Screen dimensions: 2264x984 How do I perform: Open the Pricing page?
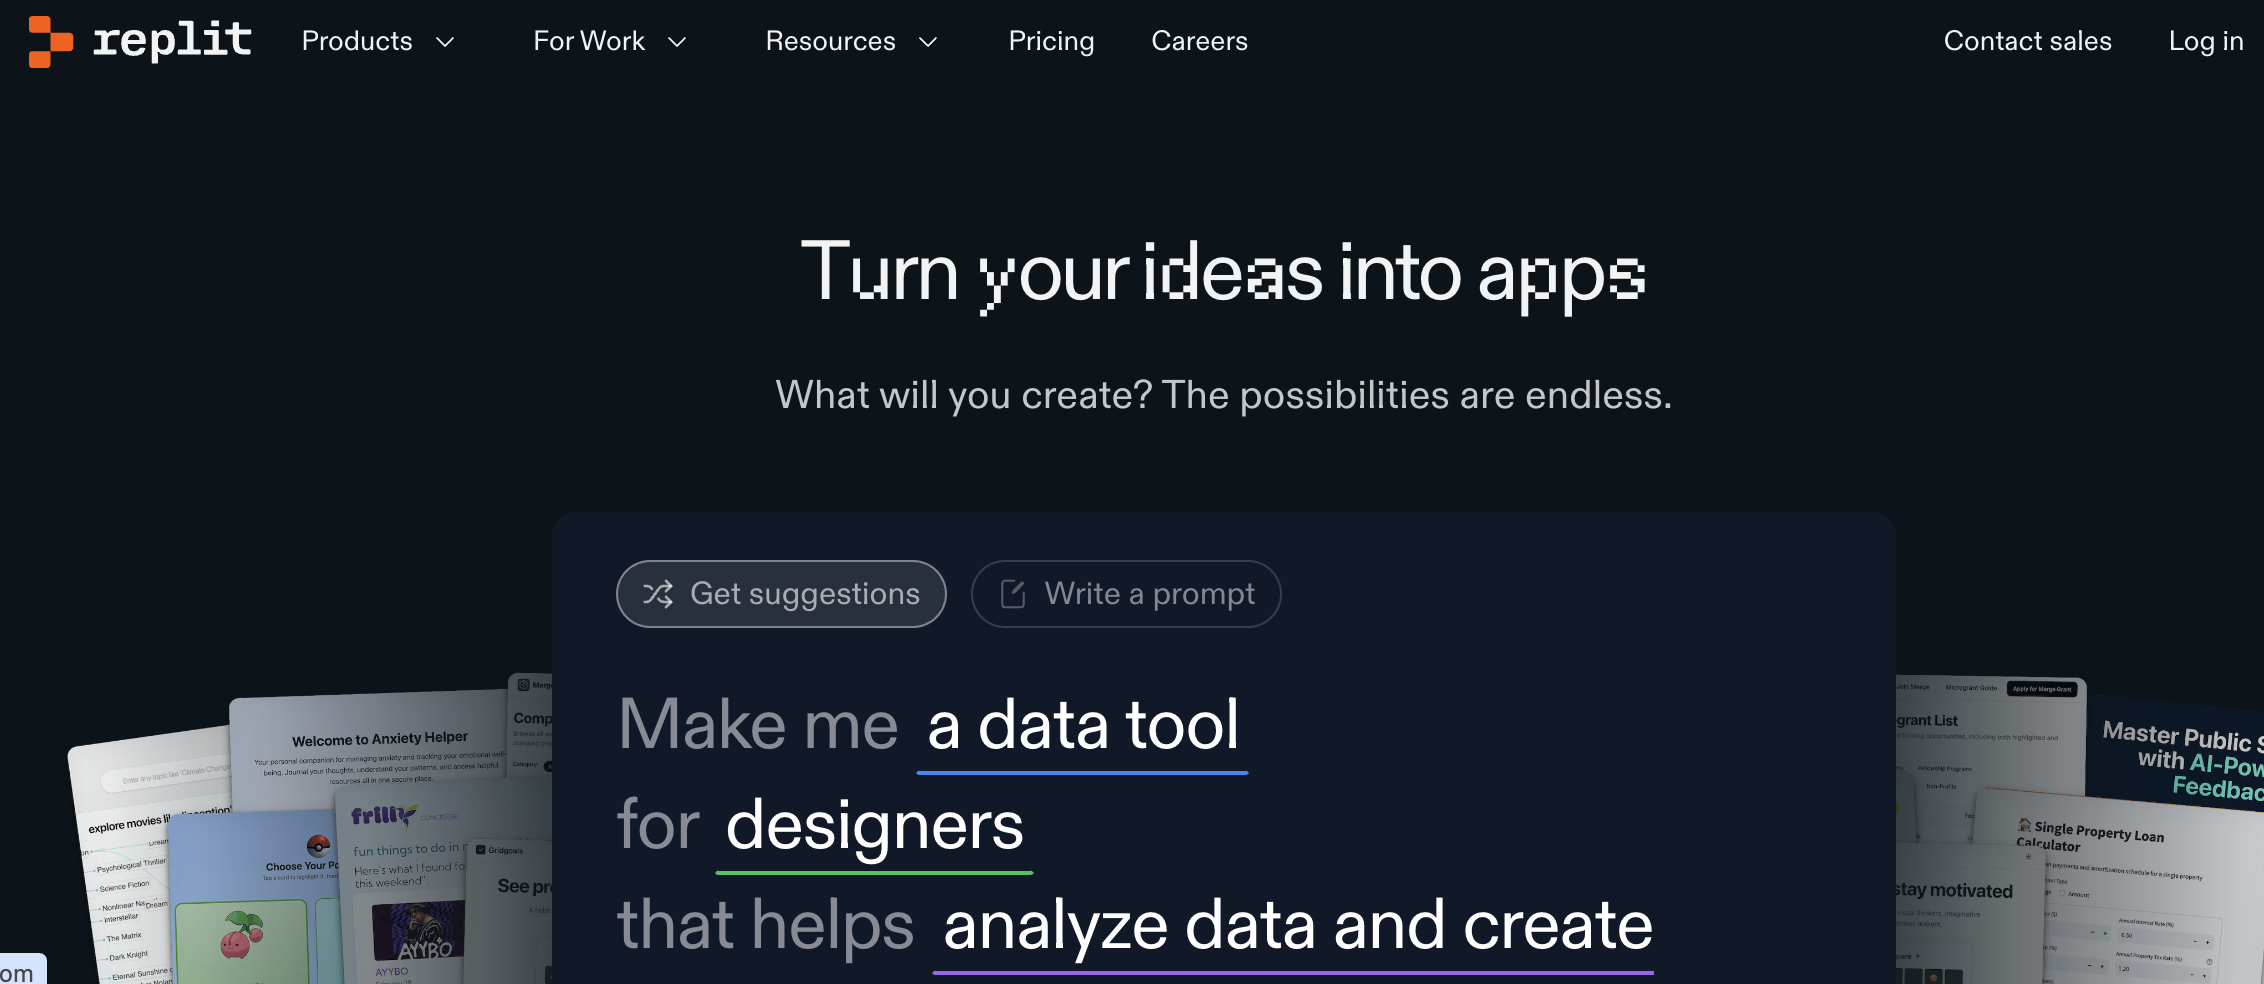pos(1051,41)
